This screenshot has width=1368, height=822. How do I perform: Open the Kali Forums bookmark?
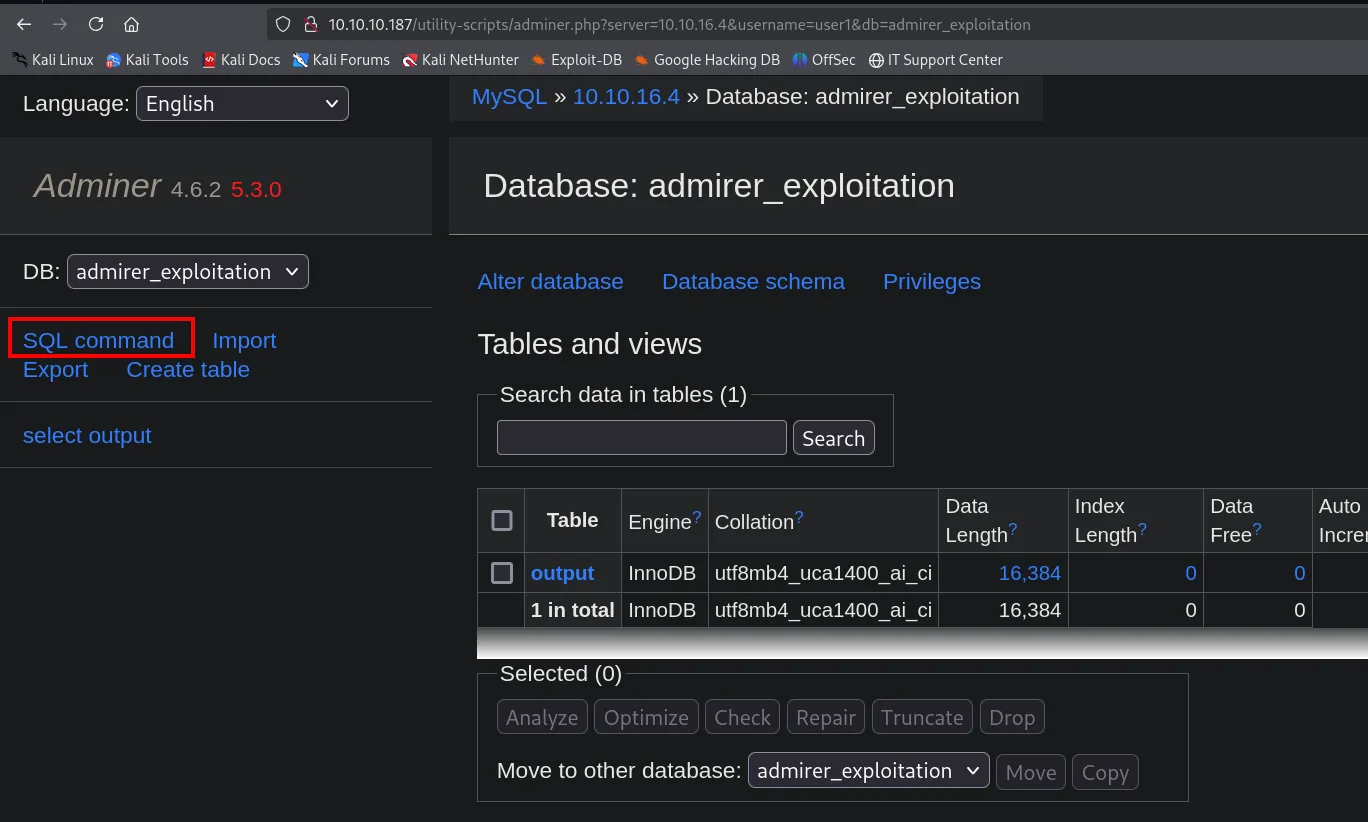[341, 60]
